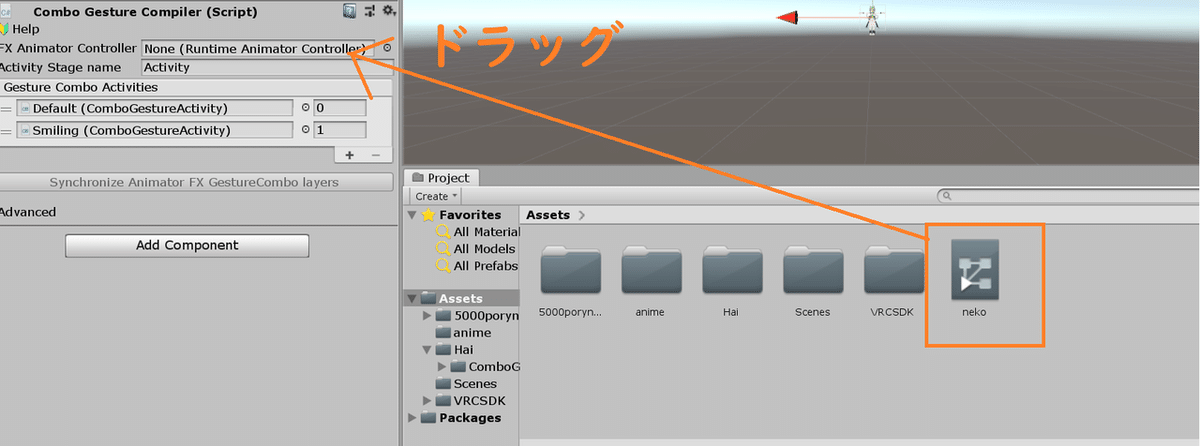Click the minus button to remove activity
Viewport: 1200px width, 446px height.
[x=376, y=155]
